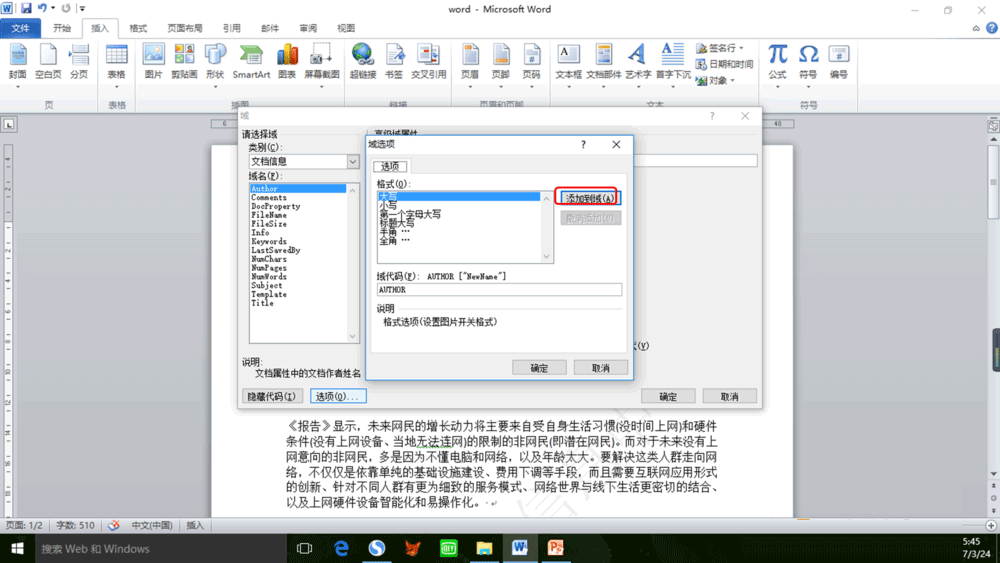Insert a chart using the 图表 icon

(x=287, y=60)
